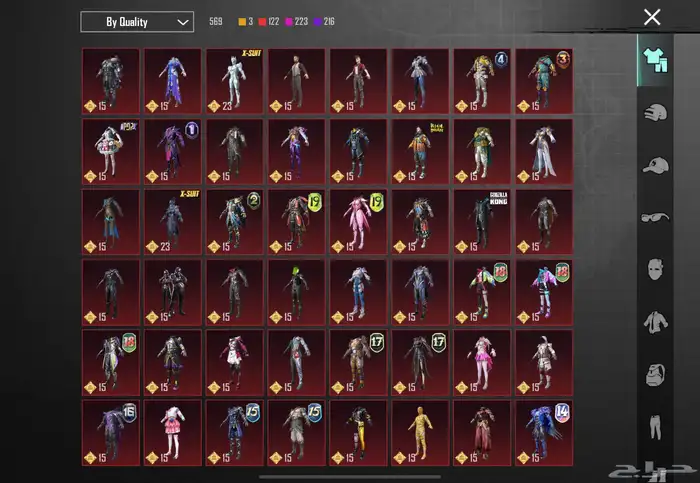Select the purple outfit with badge 1
Viewport: 700px width, 483px height.
pos(172,152)
